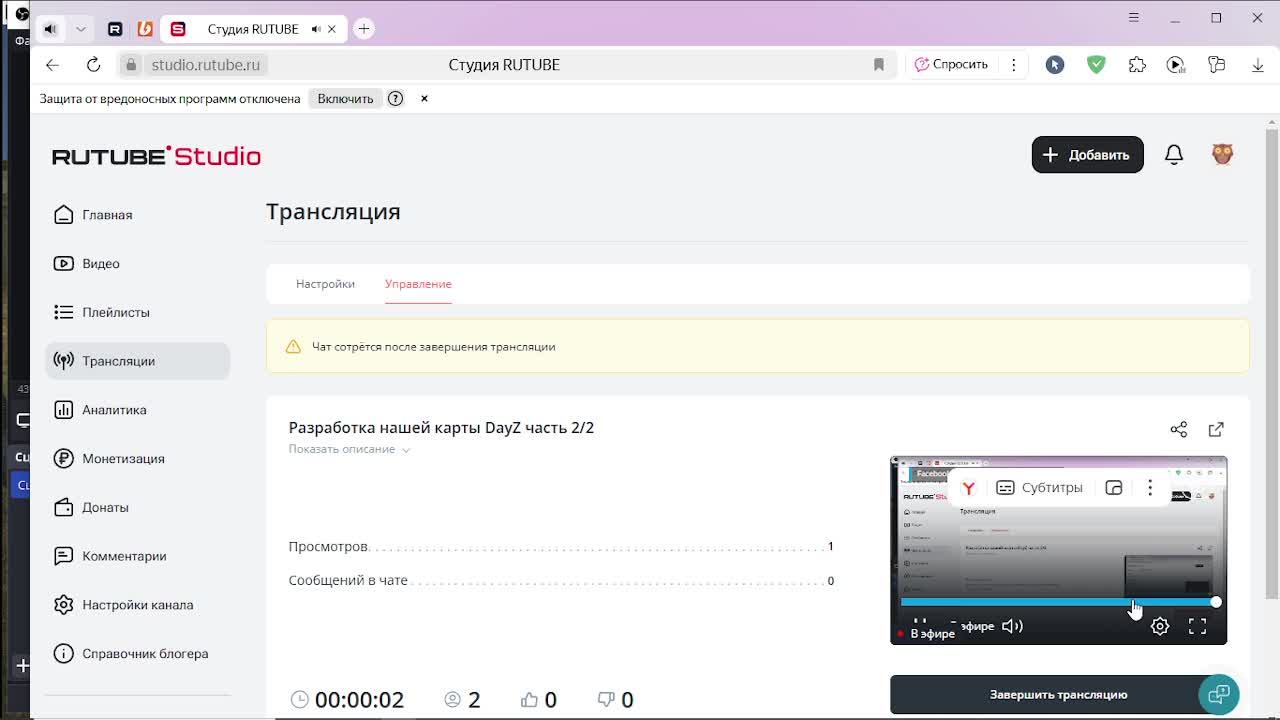Open the owl profile avatar menu
This screenshot has height=720, width=1280.
tap(1222, 154)
